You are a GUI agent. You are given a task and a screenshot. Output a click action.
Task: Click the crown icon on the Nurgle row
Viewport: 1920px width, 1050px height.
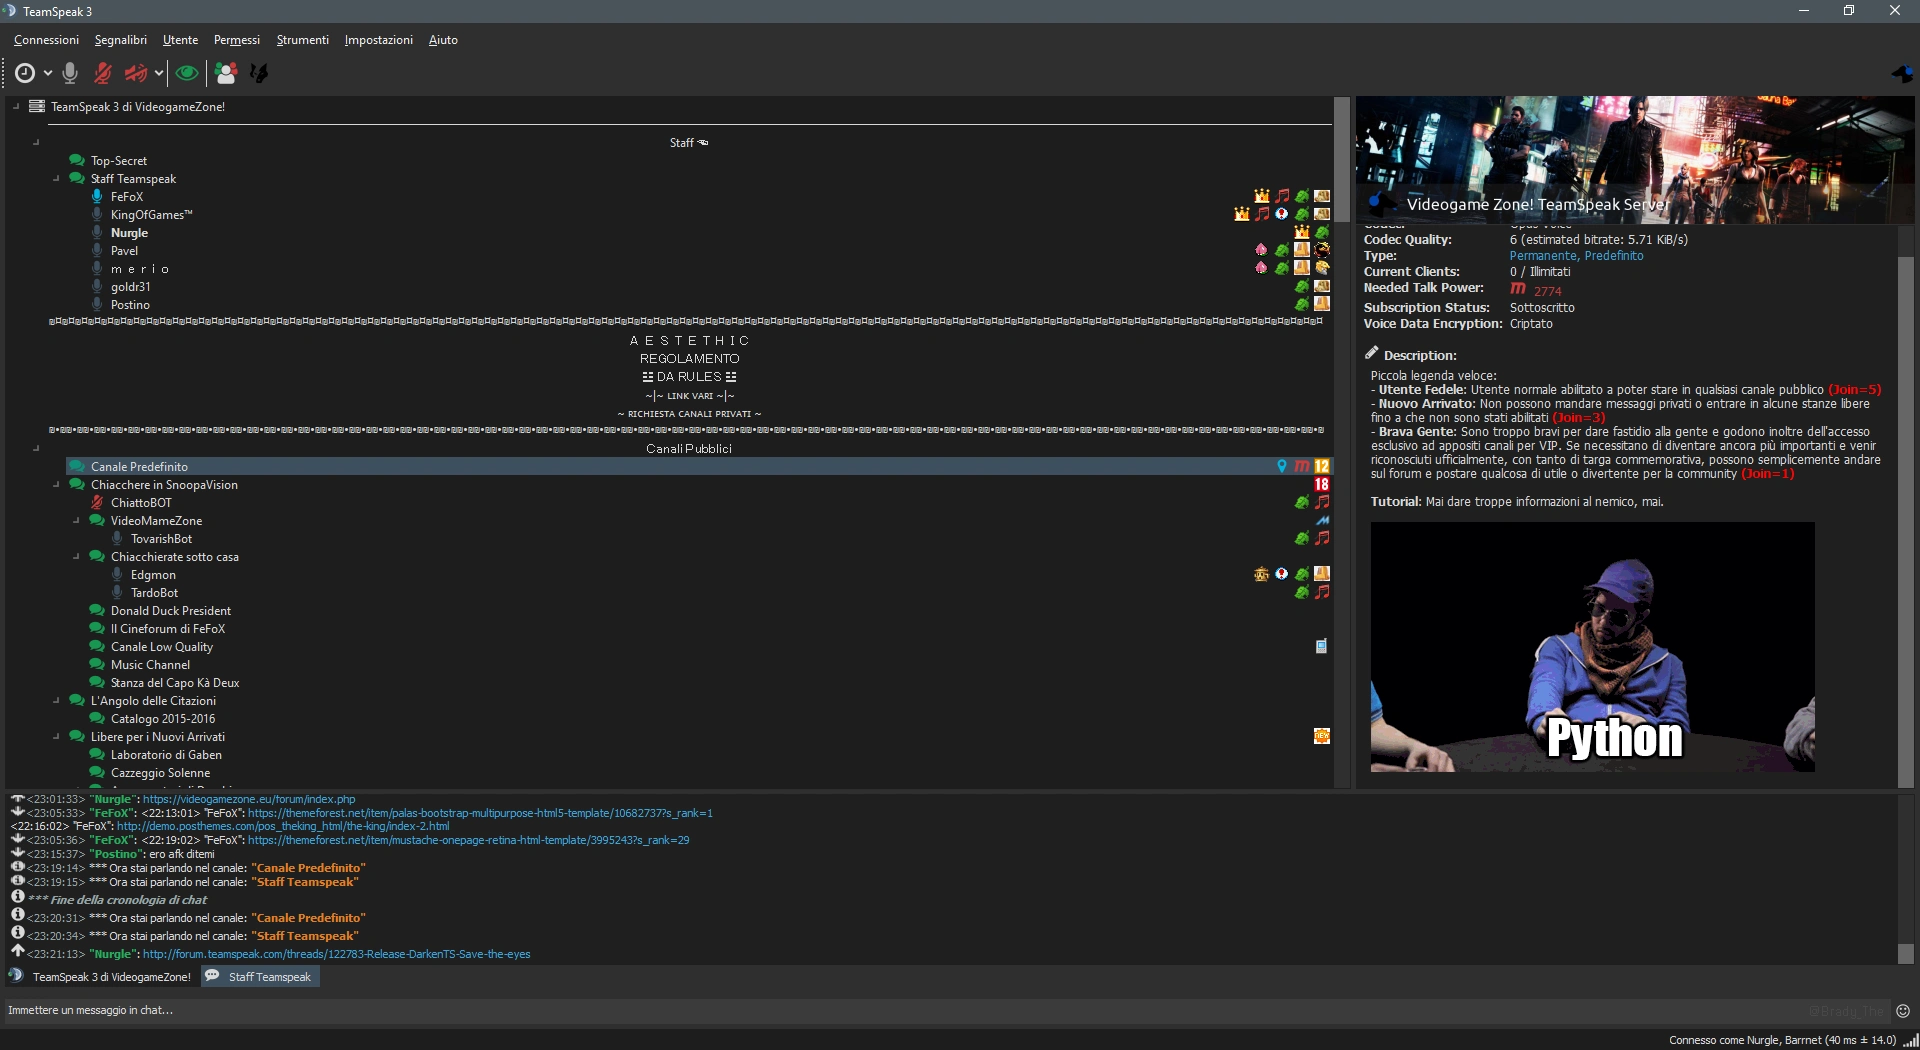pyautogui.click(x=1302, y=232)
